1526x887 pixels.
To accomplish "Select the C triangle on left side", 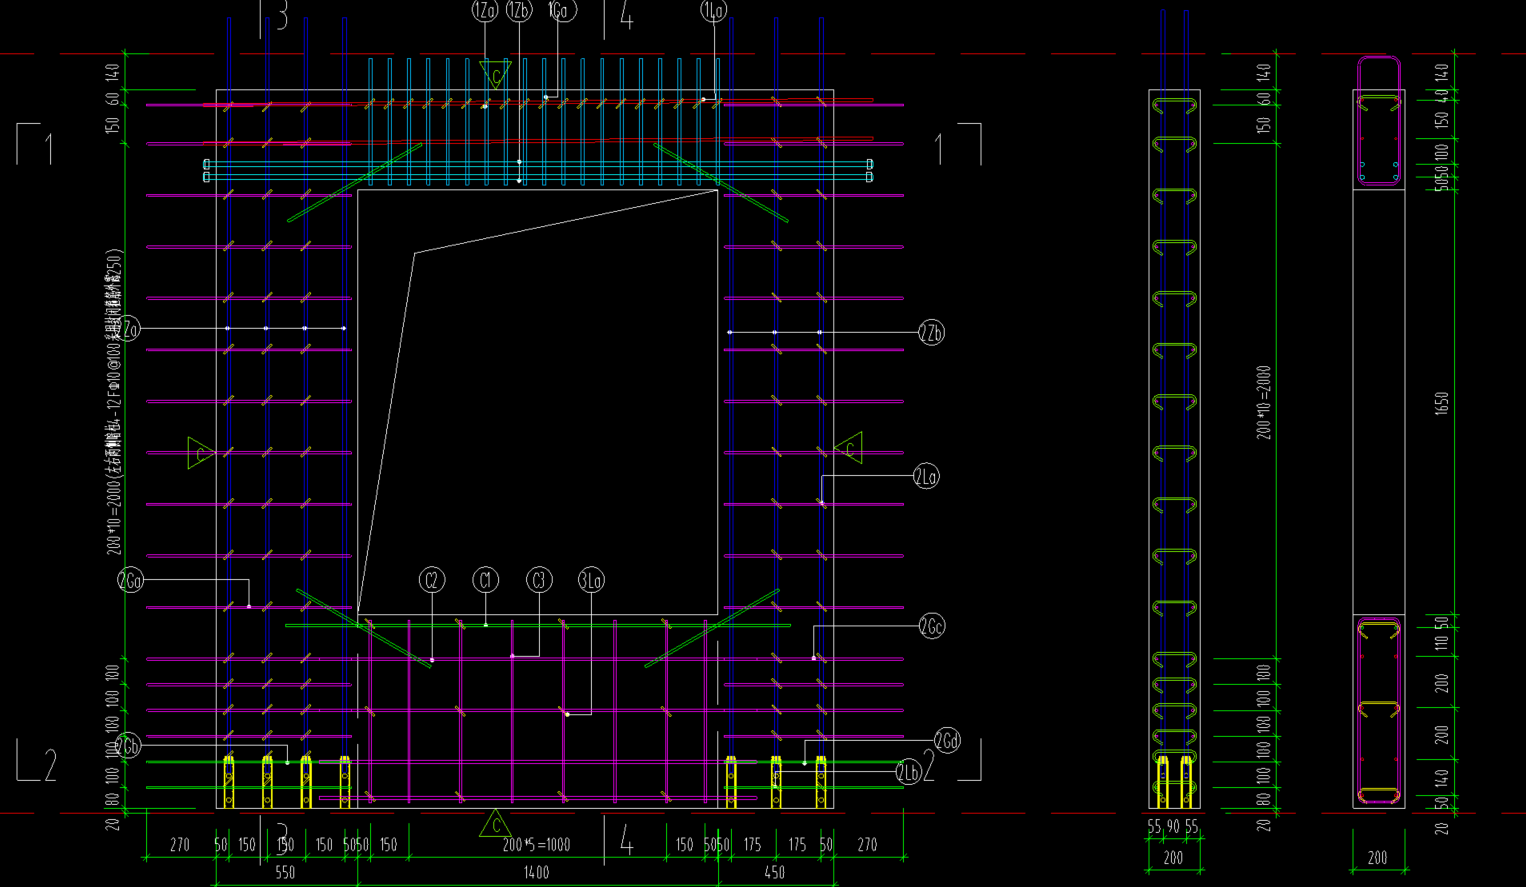I will (x=200, y=453).
